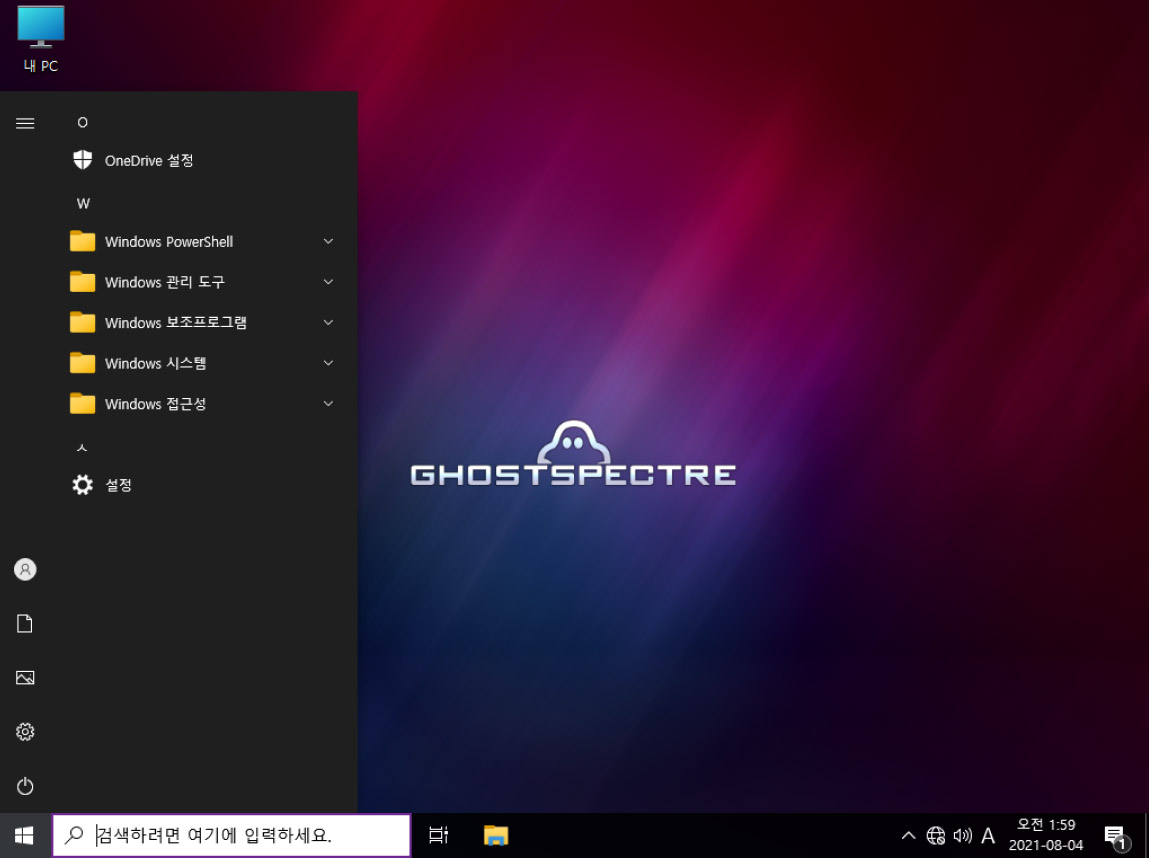Click the ㅅ group header

(x=82, y=447)
